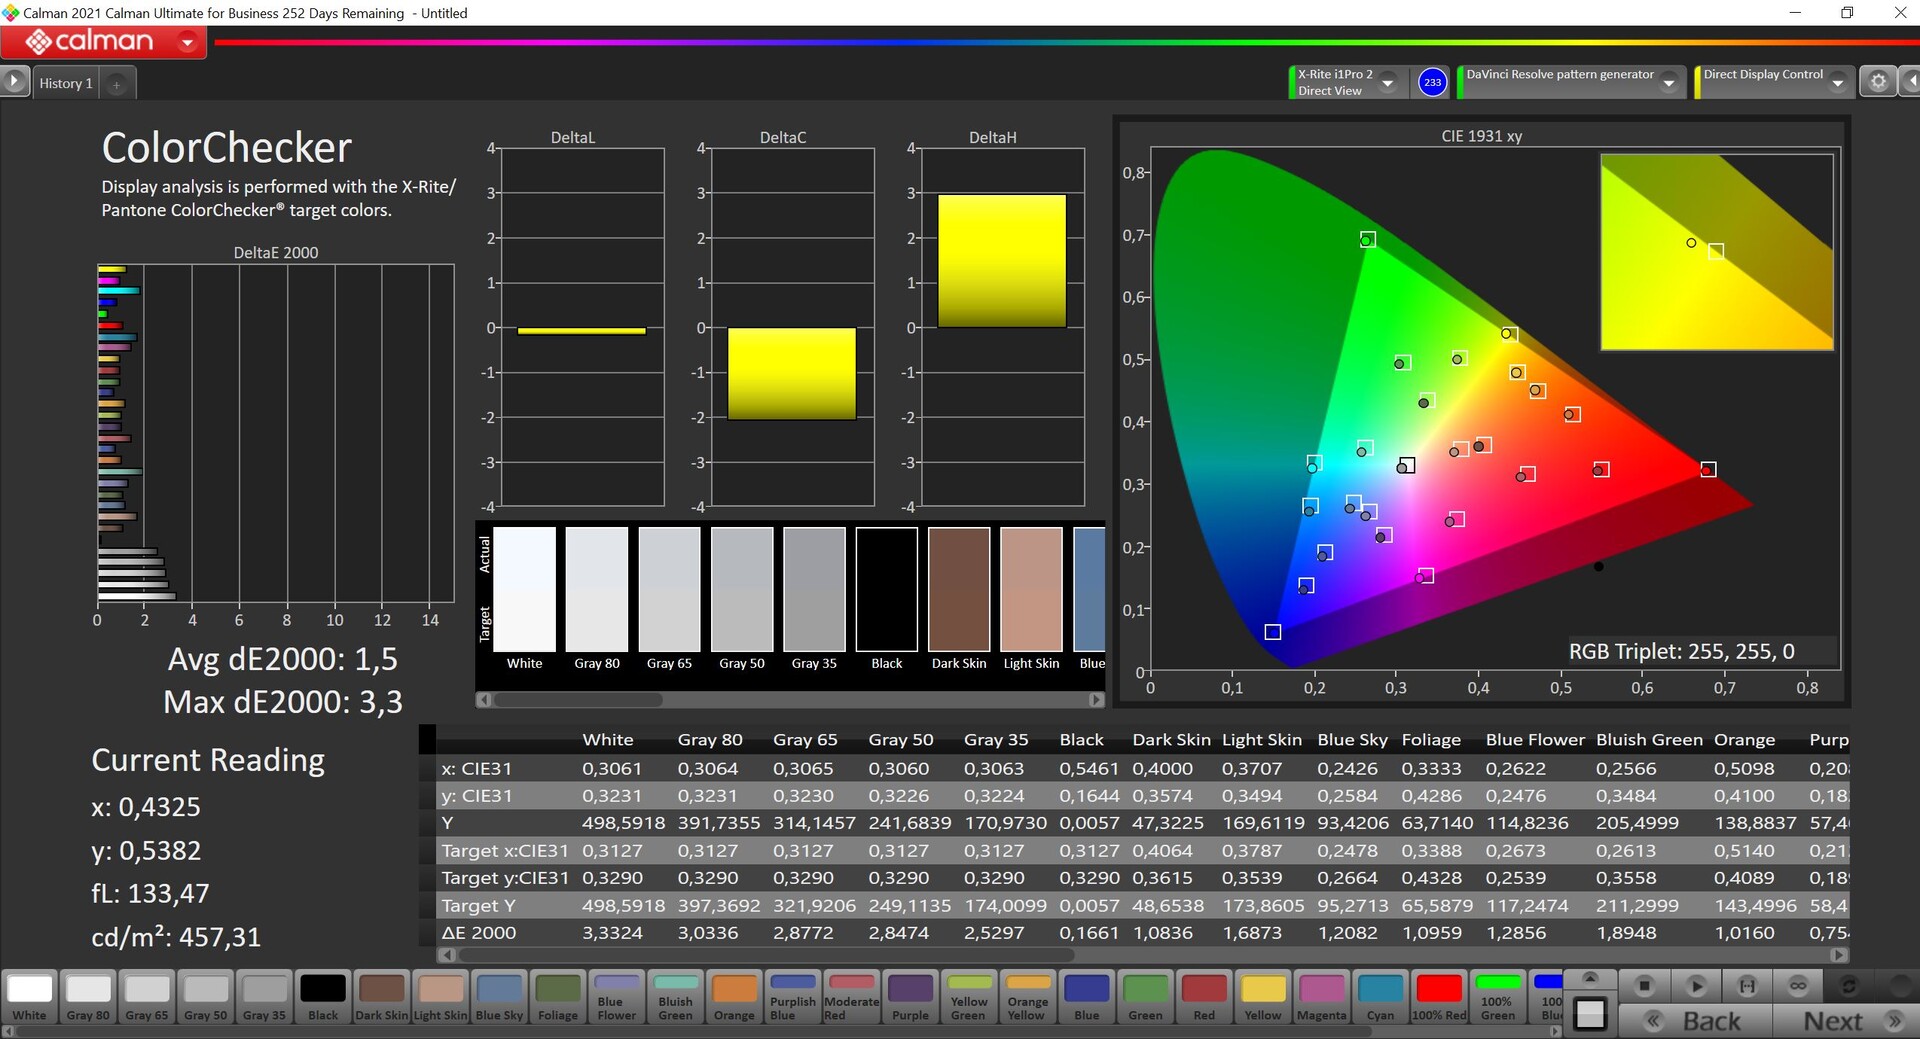The height and width of the screenshot is (1039, 1920).
Task: Click the blue 233 meter status circle
Action: pyautogui.click(x=1432, y=82)
